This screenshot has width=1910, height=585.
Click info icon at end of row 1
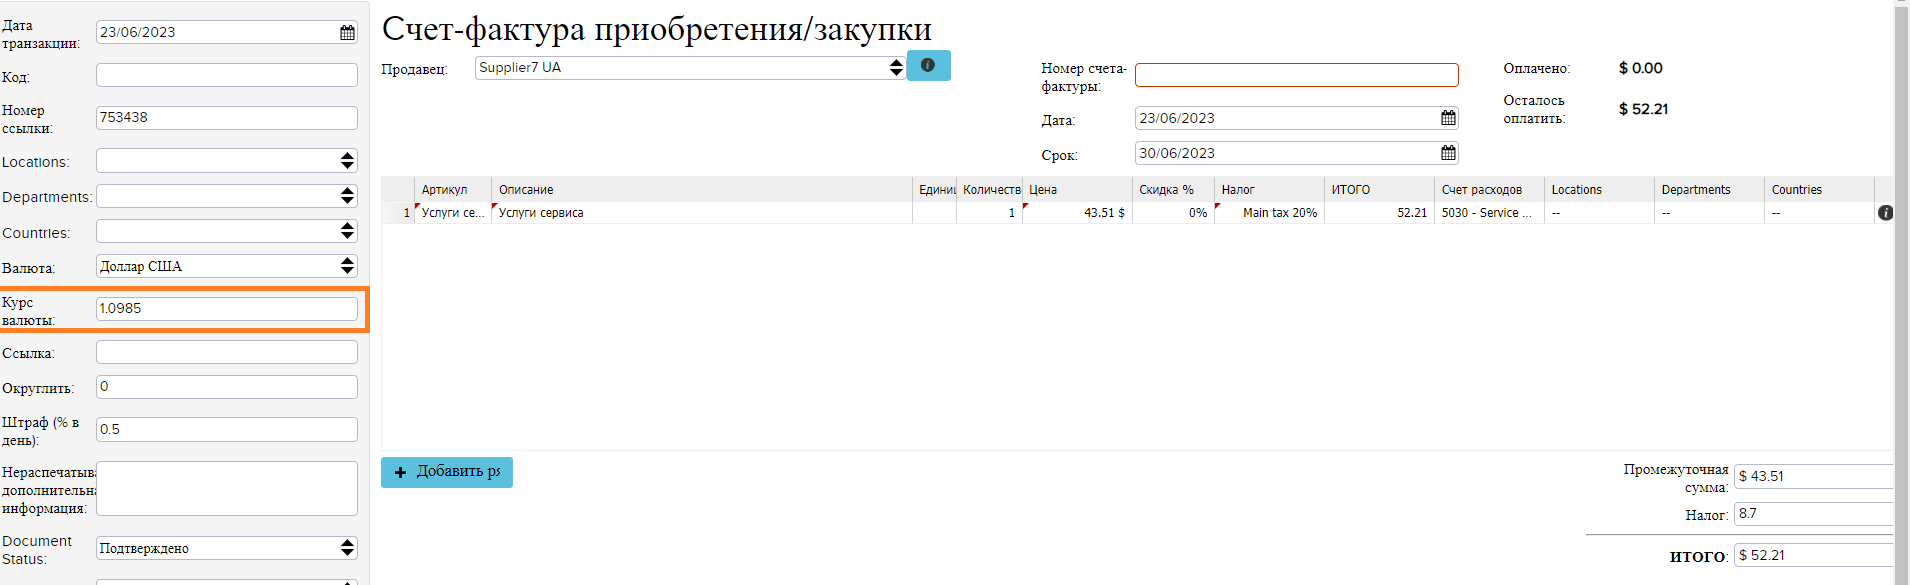(1885, 213)
